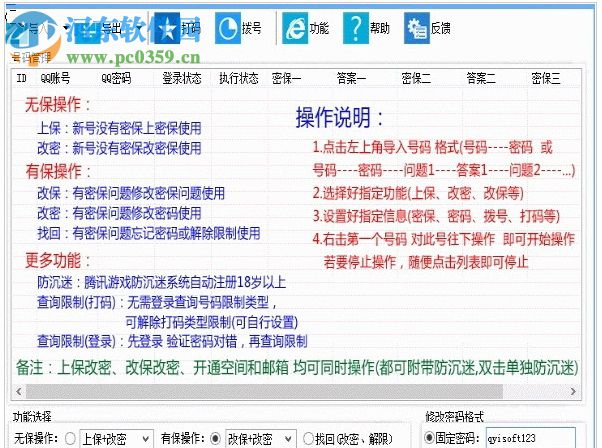Screen dimensions: 602x448
Task: Click the 无保操作 heading text
Action: click(x=58, y=104)
